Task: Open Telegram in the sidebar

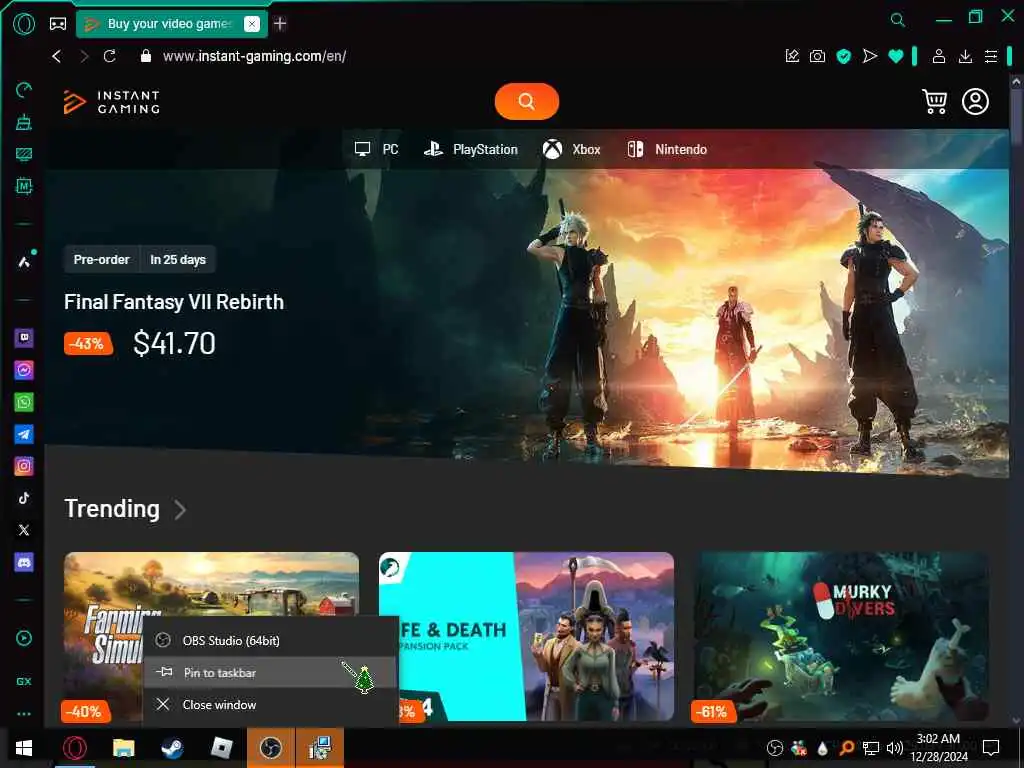Action: point(24,434)
